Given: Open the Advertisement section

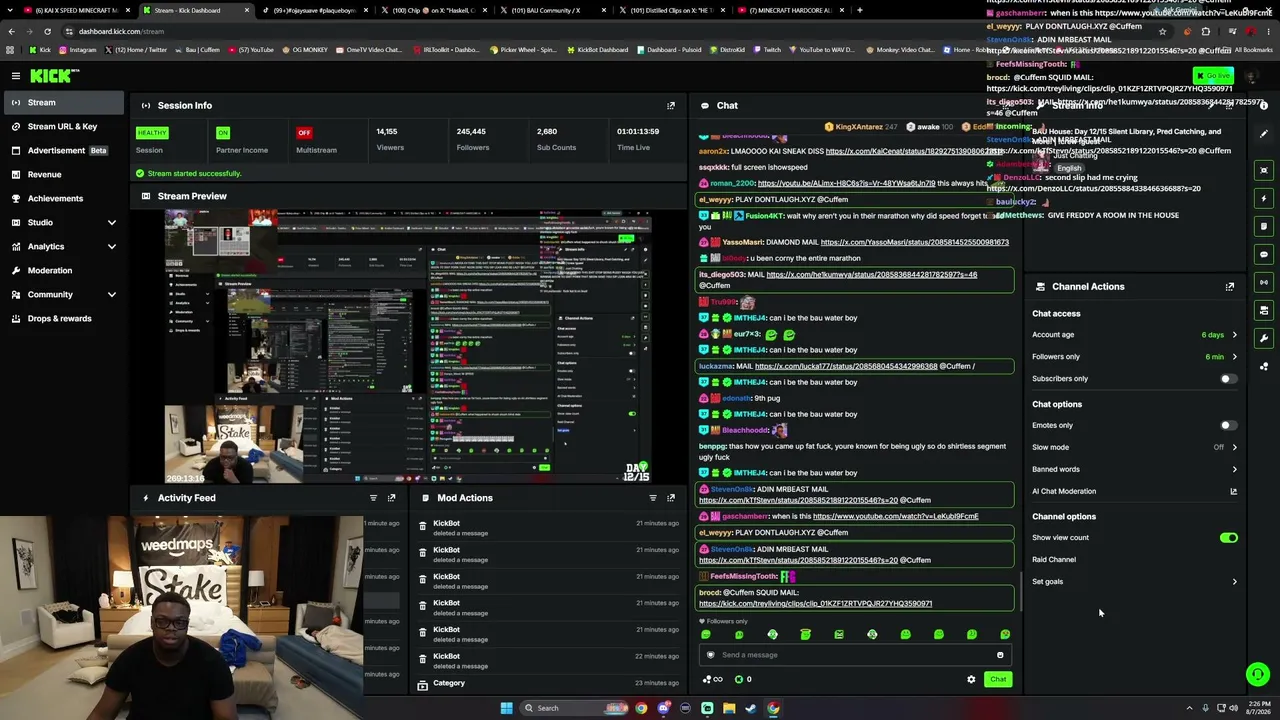Looking at the screenshot, I should coord(62,150).
